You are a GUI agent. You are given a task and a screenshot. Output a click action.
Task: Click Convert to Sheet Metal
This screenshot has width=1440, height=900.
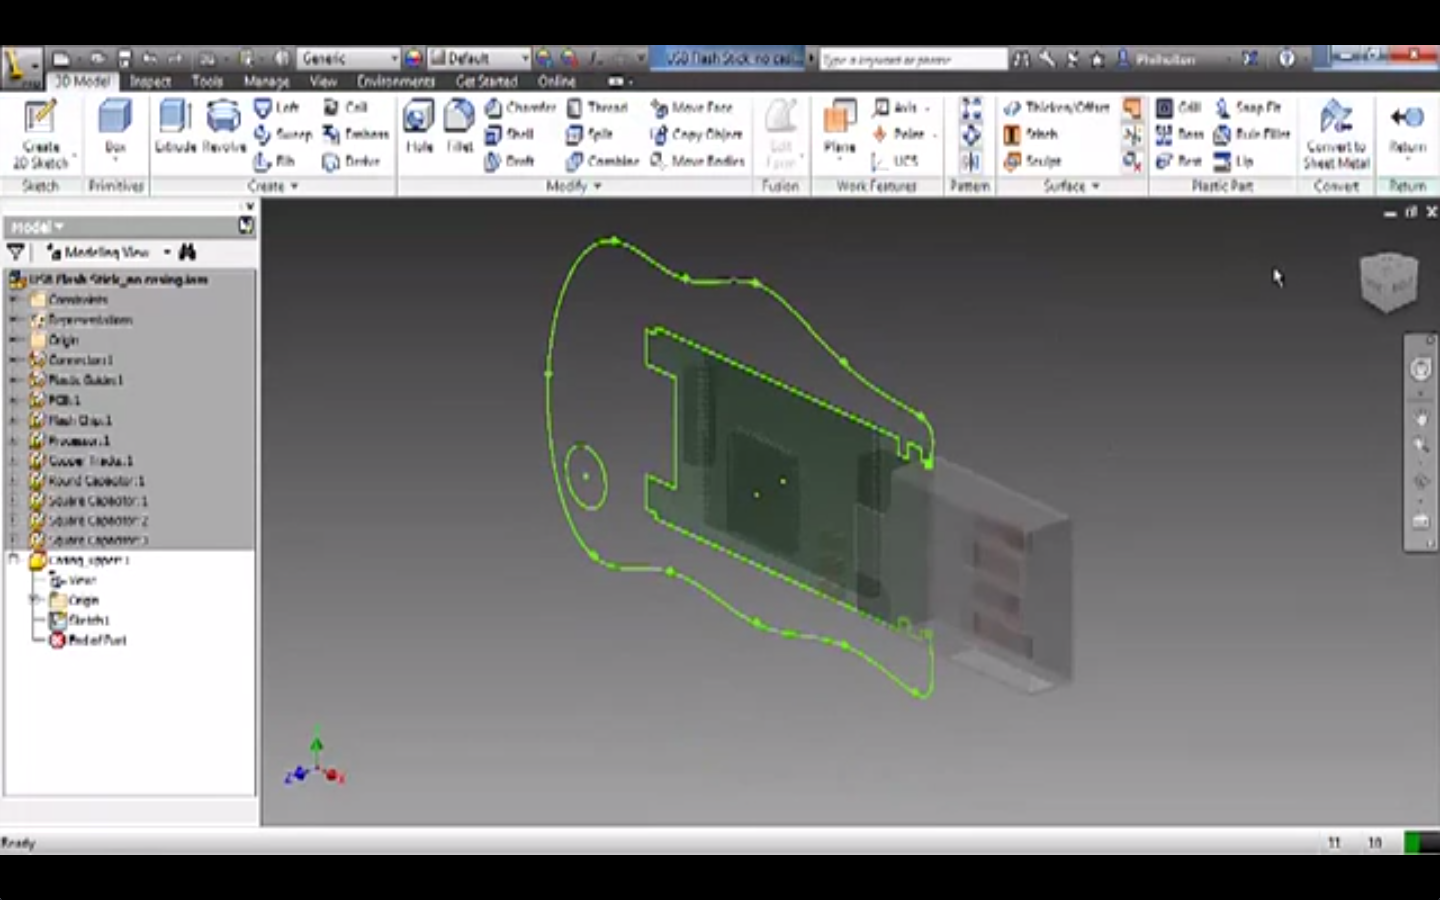tap(1335, 135)
